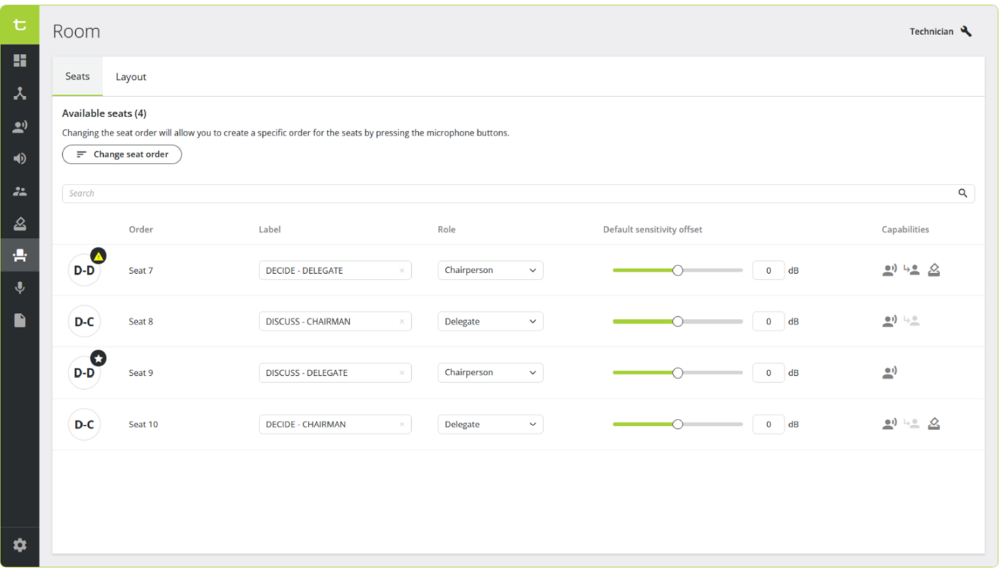This screenshot has width=1000, height=568.
Task: Toggle Seat 8 delegation capability icon
Action: point(911,321)
